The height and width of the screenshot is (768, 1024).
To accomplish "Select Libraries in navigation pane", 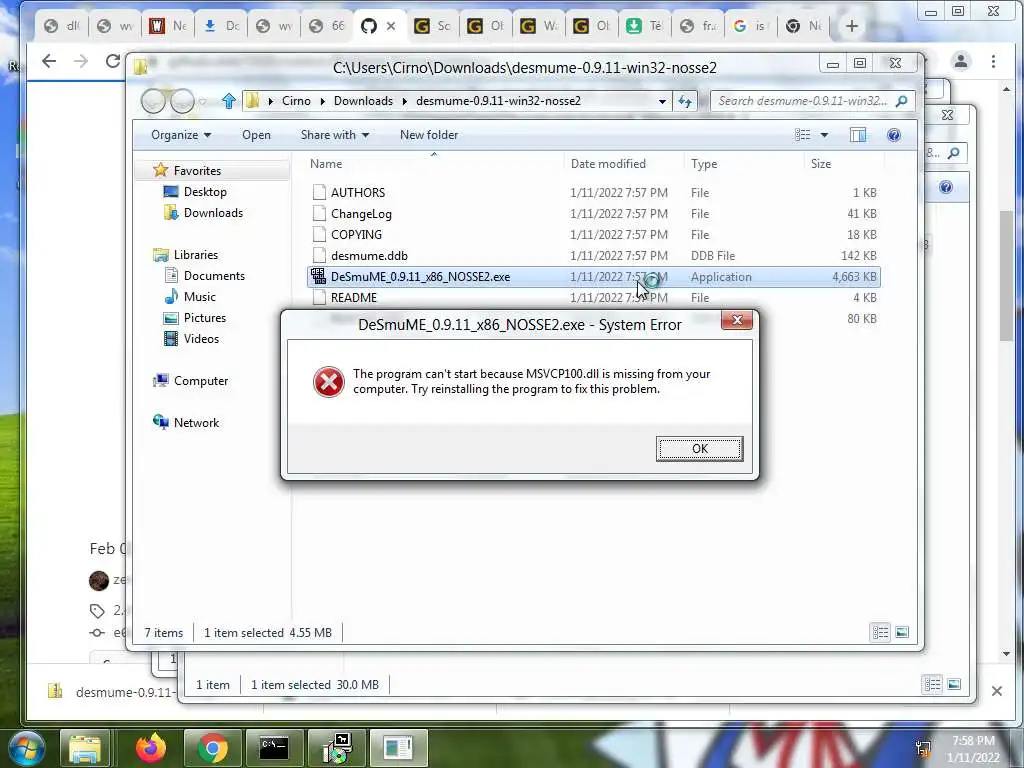I will [195, 255].
